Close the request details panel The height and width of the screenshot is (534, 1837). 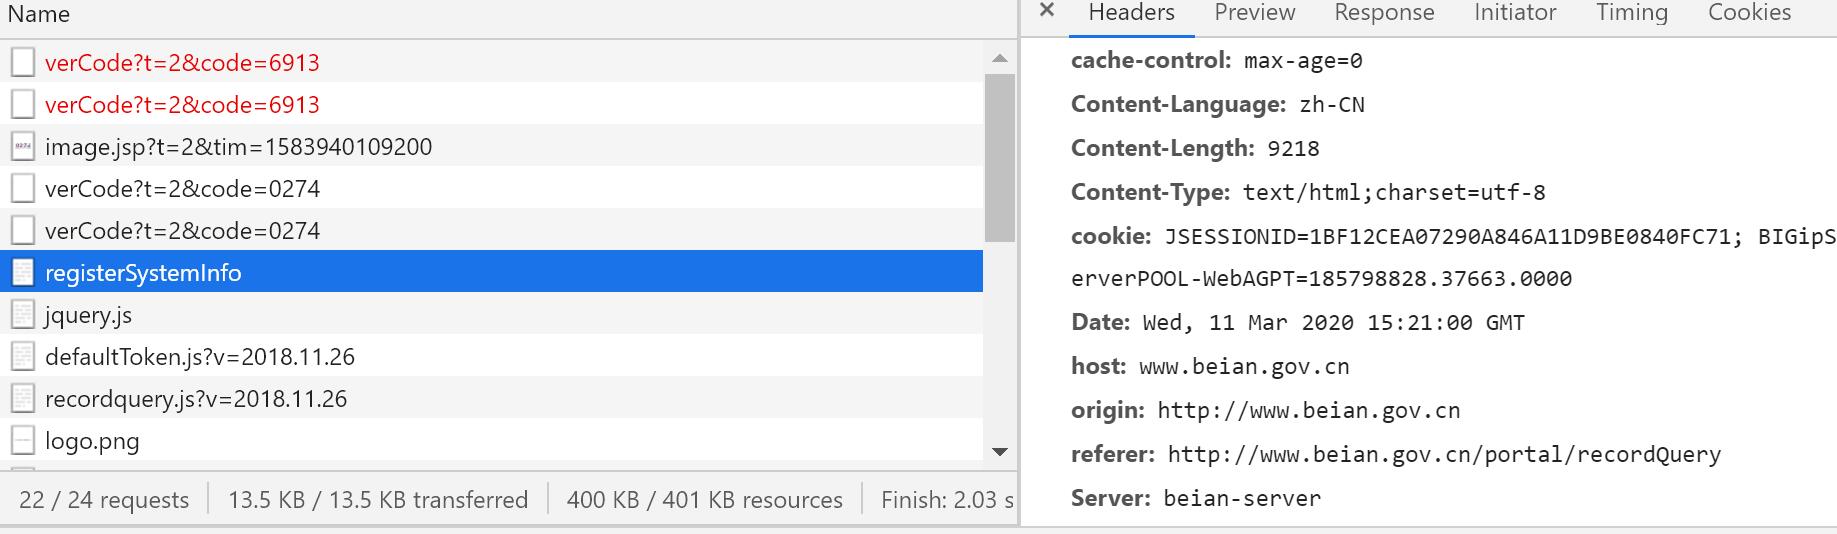click(1047, 11)
